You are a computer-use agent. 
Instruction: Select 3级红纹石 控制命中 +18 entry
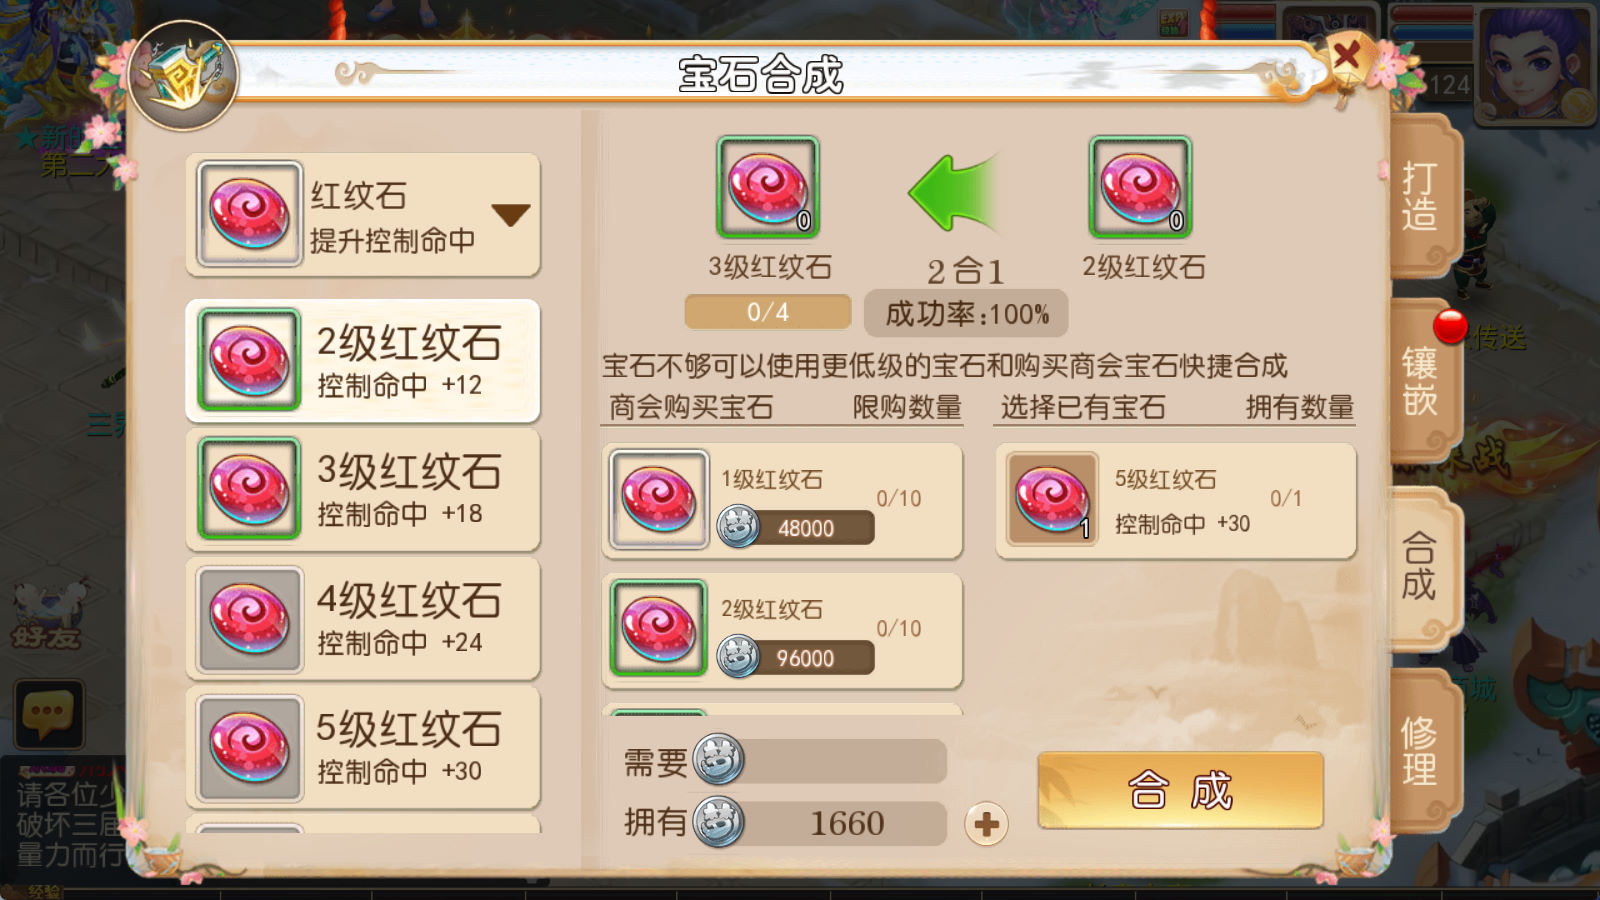[x=363, y=489]
